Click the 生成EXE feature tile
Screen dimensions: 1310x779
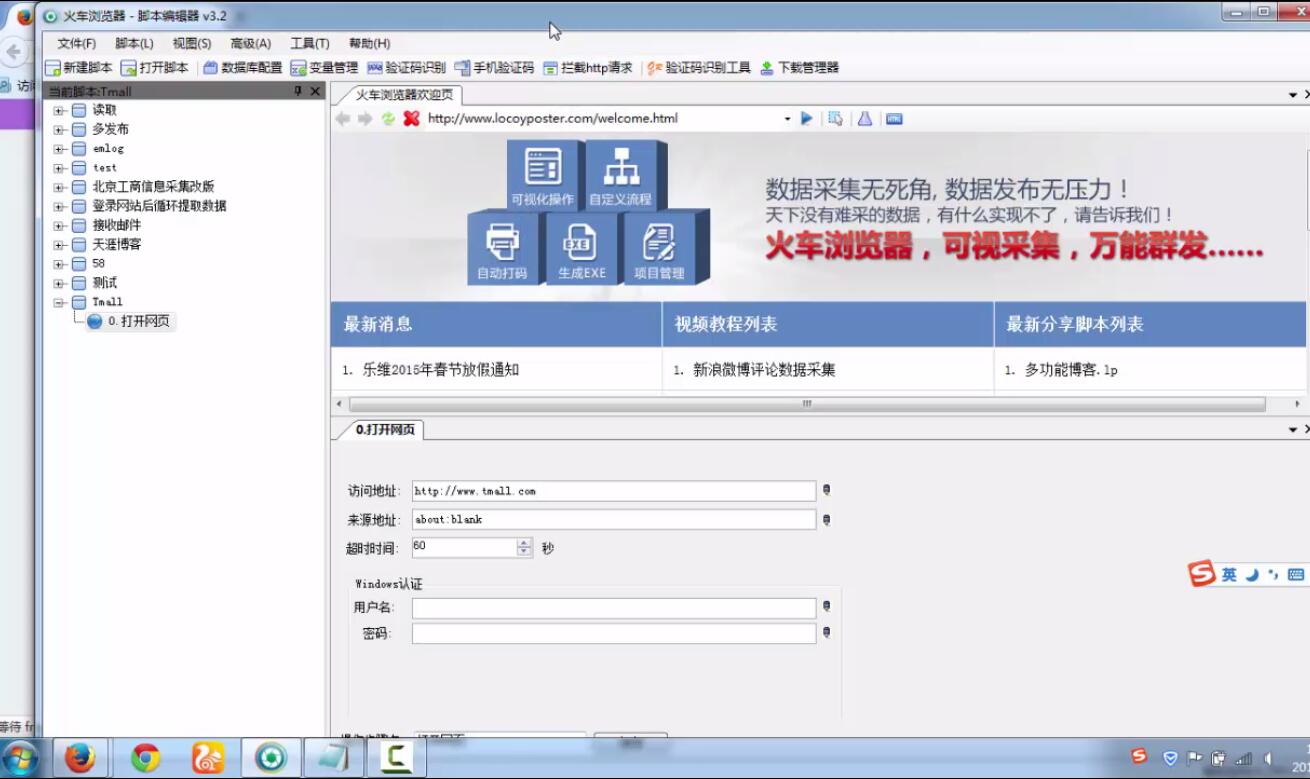click(580, 249)
